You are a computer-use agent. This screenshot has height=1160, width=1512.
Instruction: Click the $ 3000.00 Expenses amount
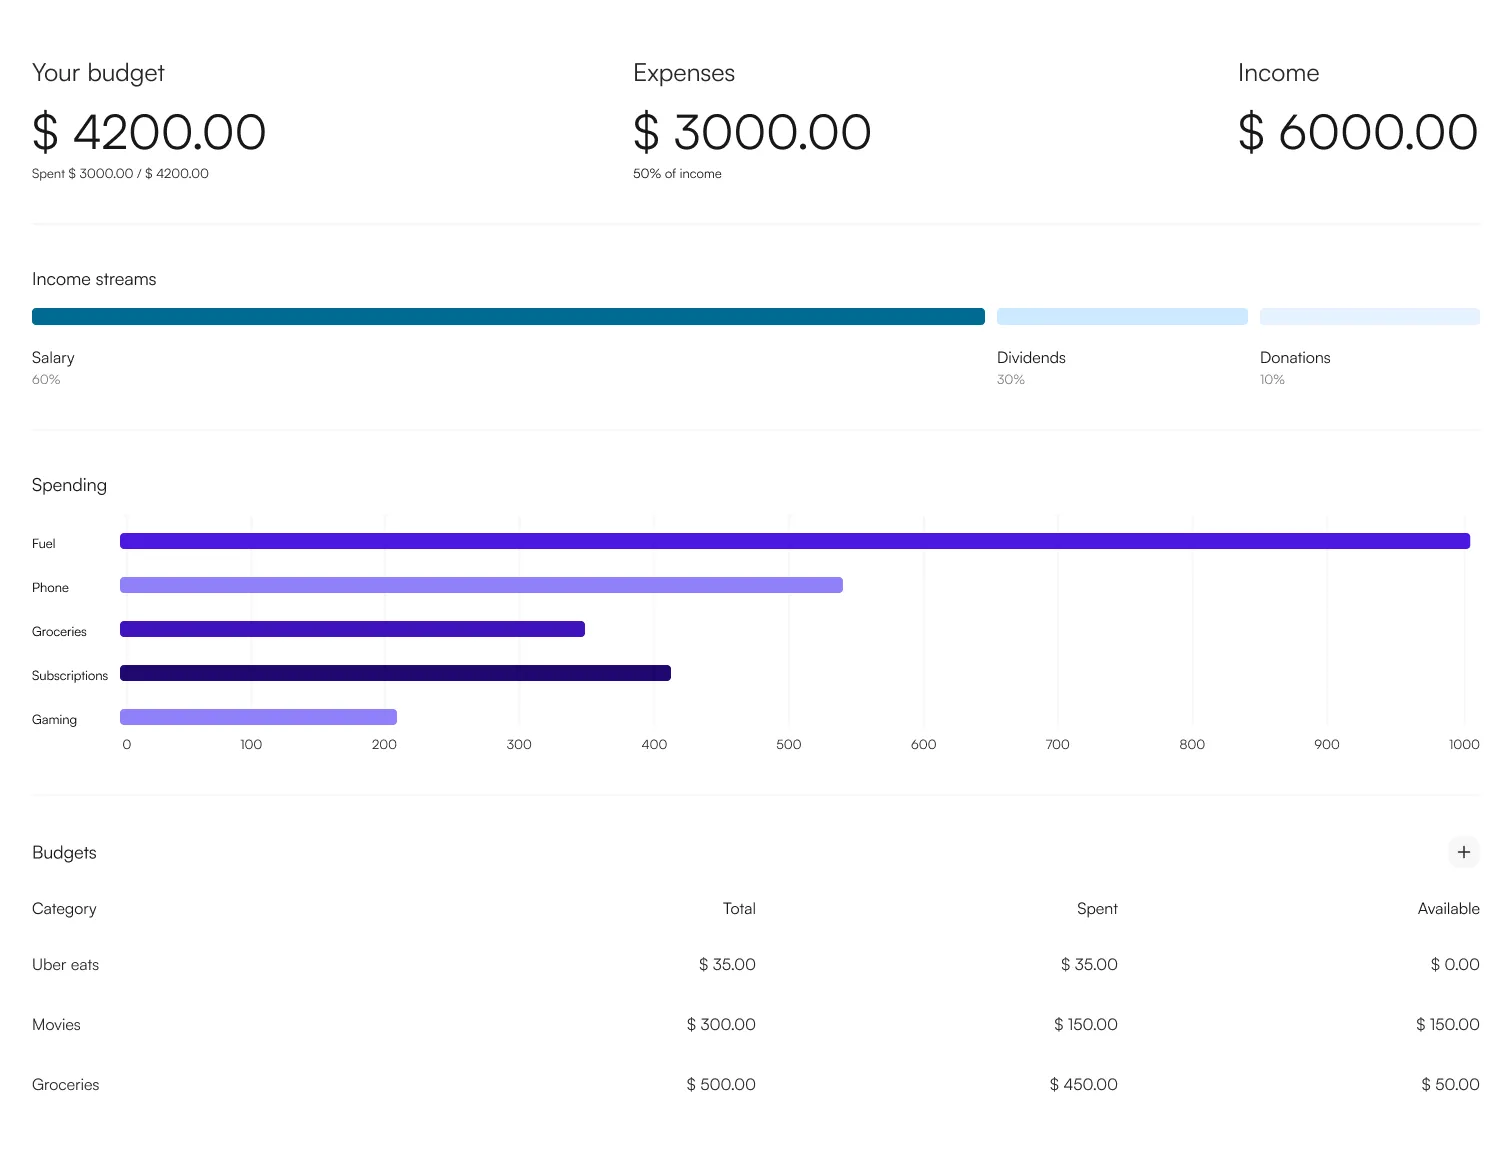click(752, 132)
